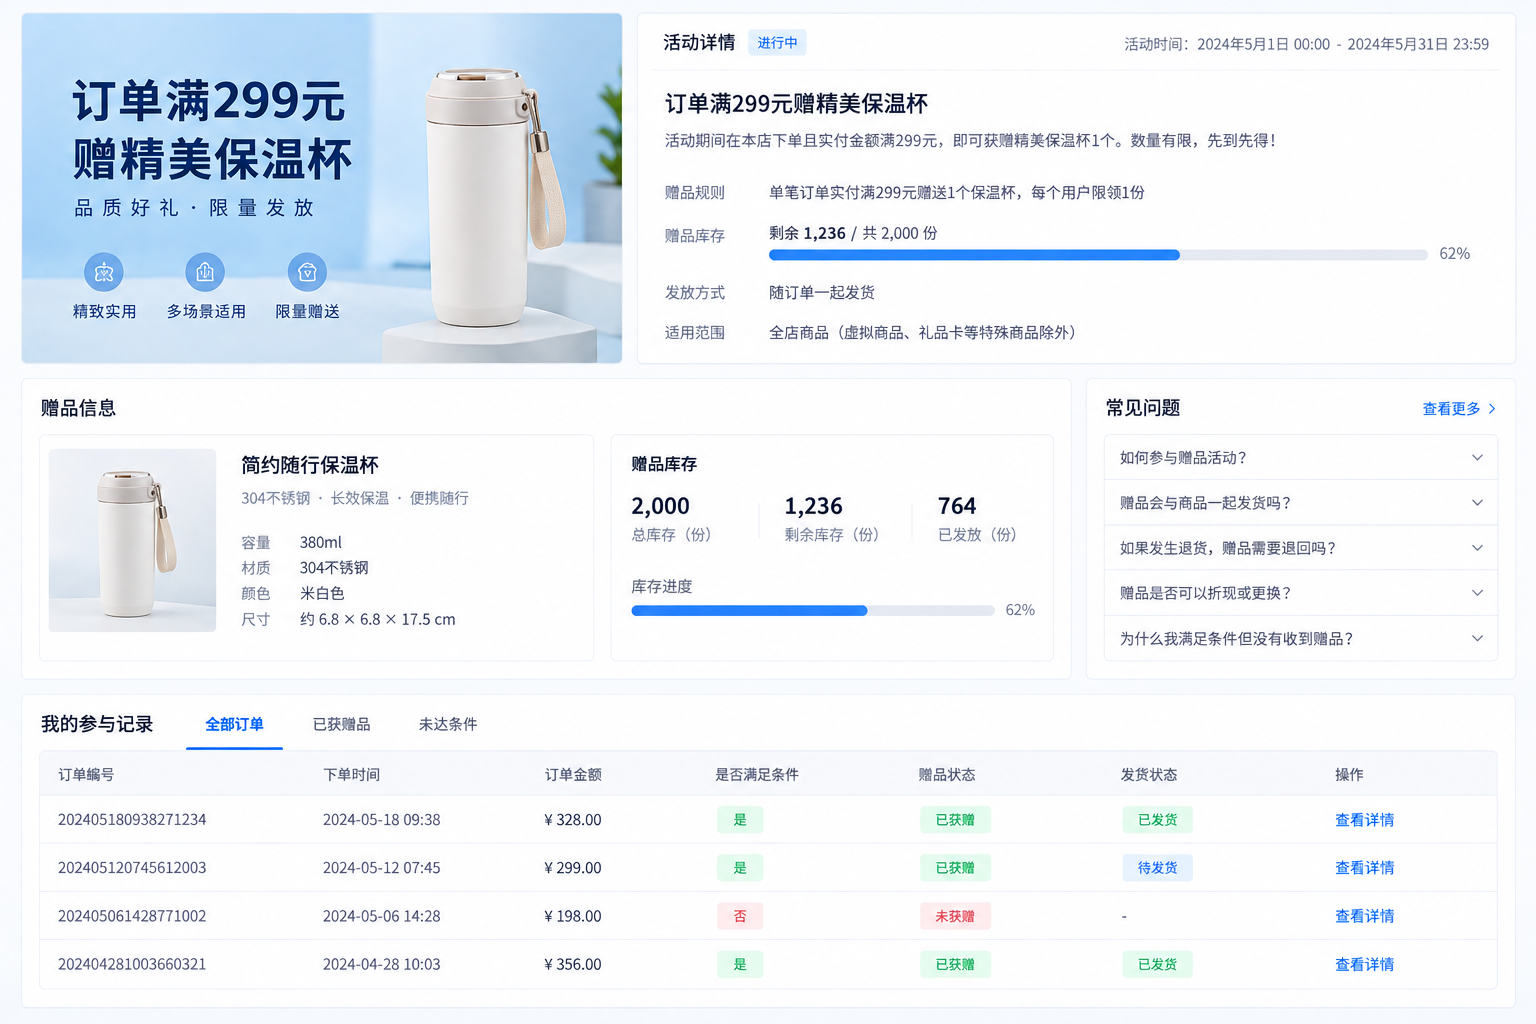This screenshot has height=1024, width=1536.
Task: Click the 多场景适用 banner icon
Action: pyautogui.click(x=205, y=272)
